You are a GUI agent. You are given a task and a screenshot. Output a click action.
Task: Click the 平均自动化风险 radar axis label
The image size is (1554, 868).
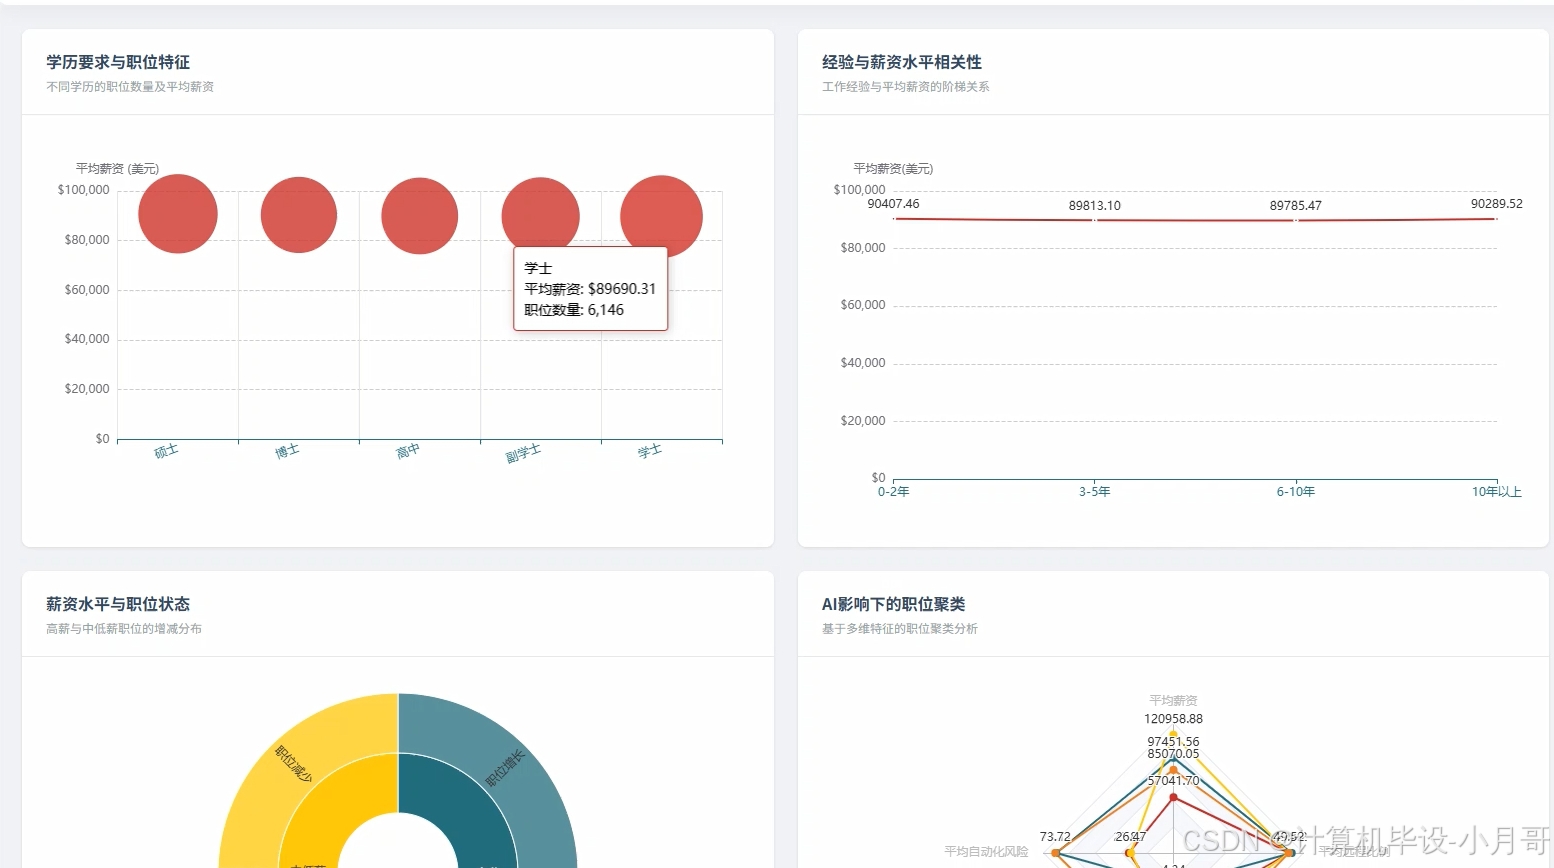pyautogui.click(x=986, y=852)
